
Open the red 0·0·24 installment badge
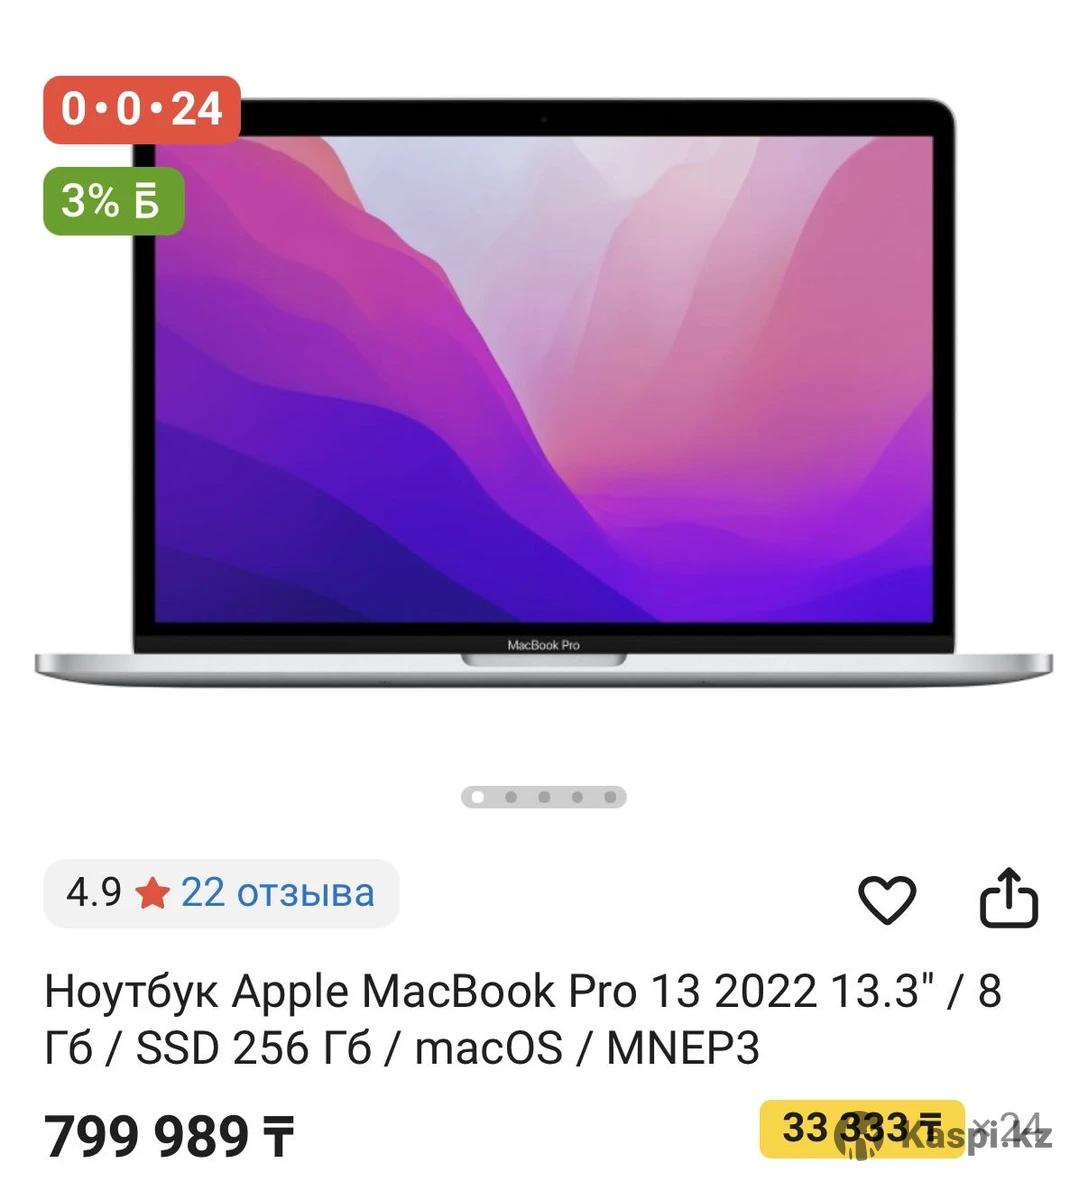pyautogui.click(x=141, y=109)
